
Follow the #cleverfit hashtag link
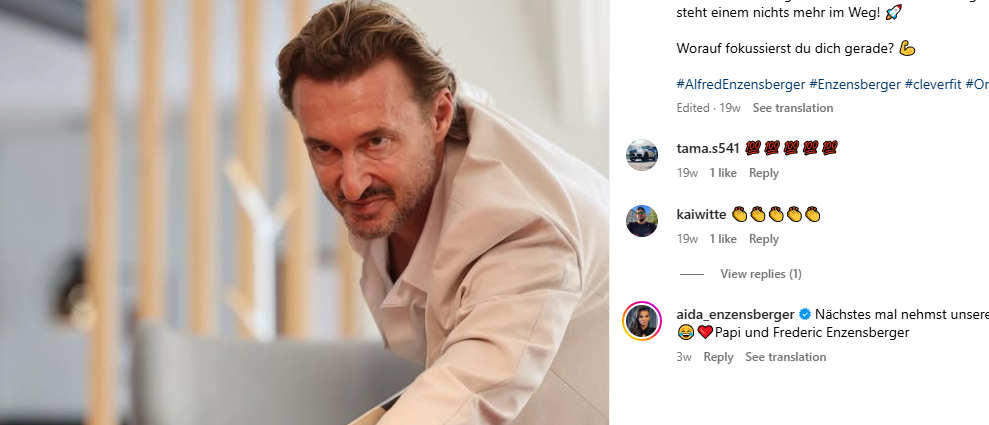(932, 85)
